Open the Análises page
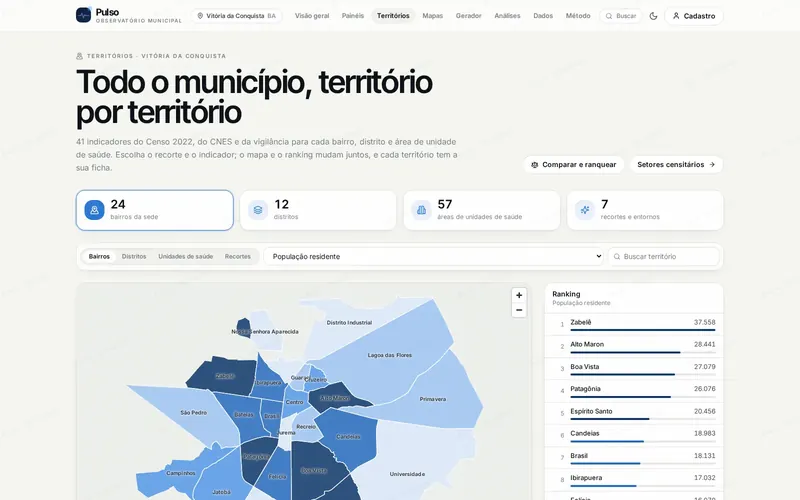Viewport: 800px width, 500px height. (507, 16)
